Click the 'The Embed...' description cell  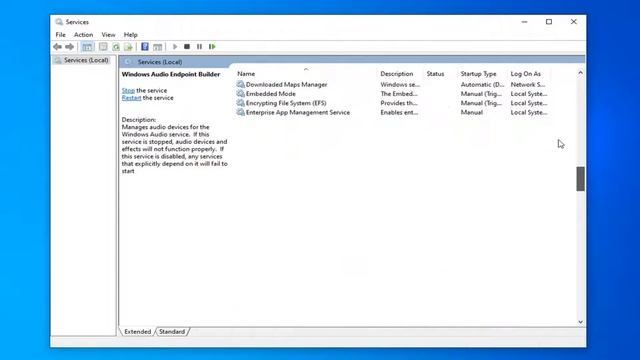399,94
